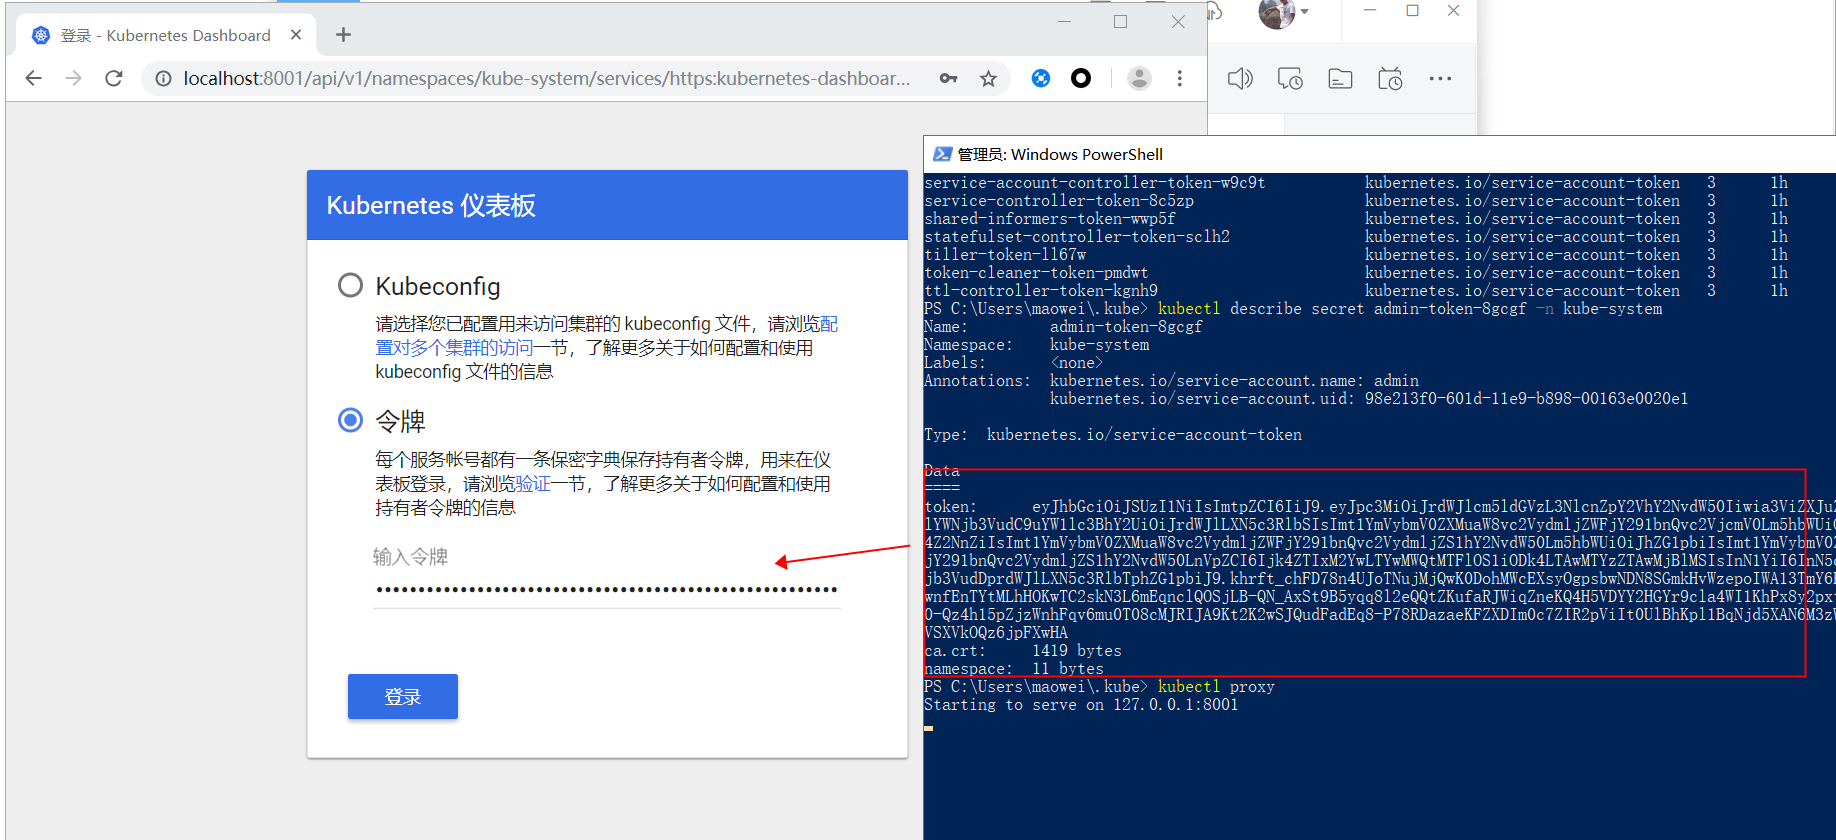
Task: Click Namespace value 'kube-system' in PowerShell output
Action: click(1099, 344)
